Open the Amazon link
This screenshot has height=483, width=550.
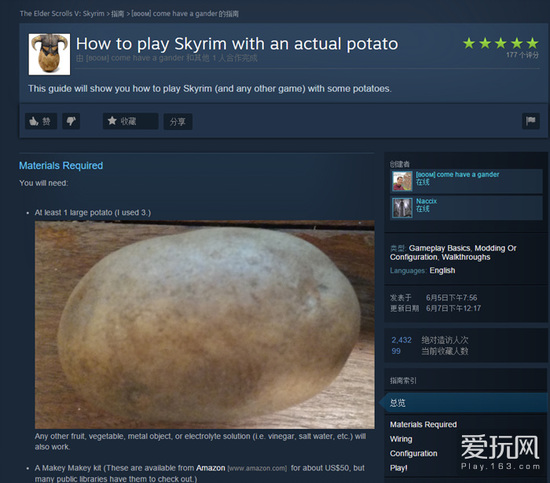coord(210,468)
